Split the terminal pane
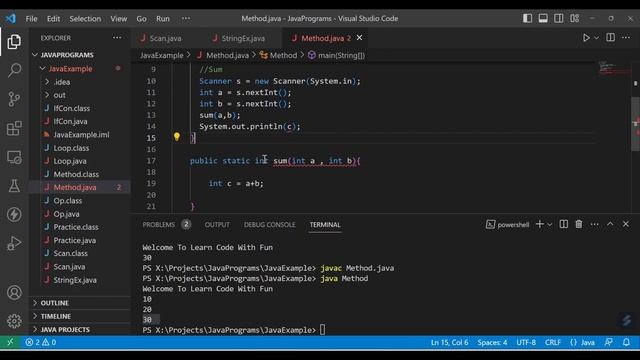640x360 pixels. pos(564,224)
